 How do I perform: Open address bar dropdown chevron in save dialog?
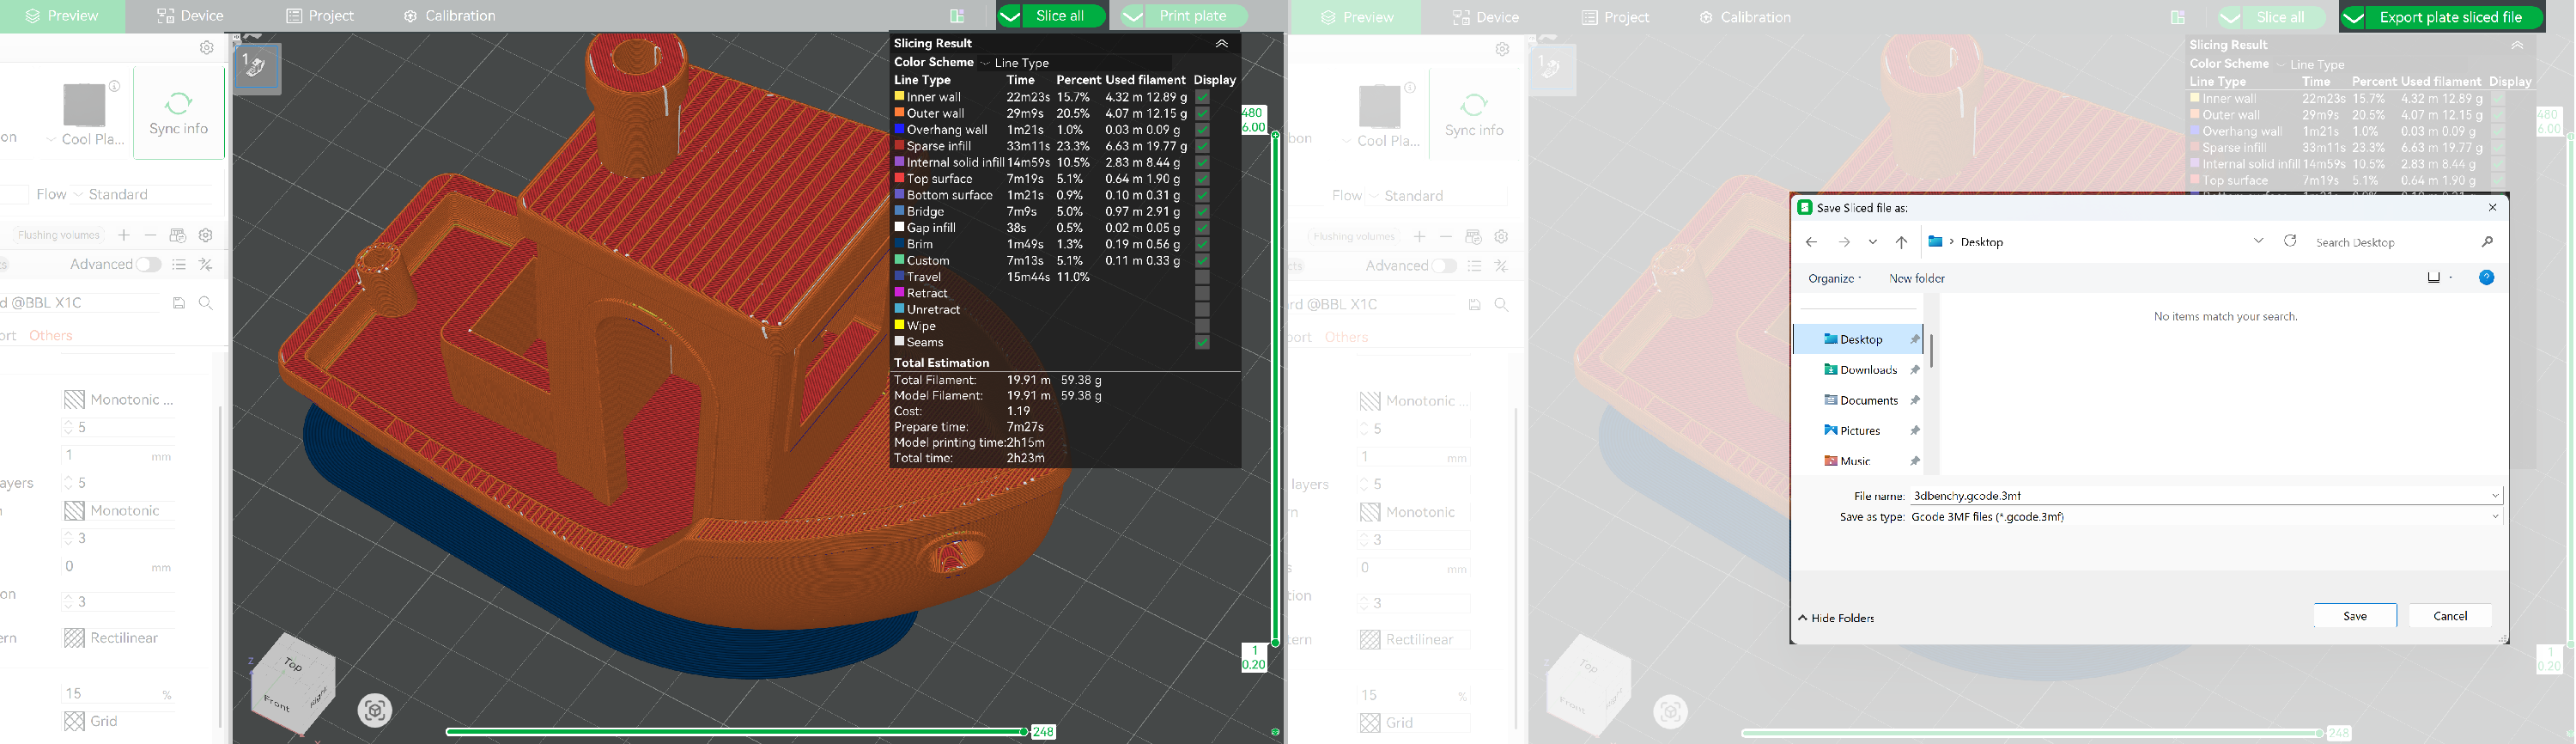coord(2258,241)
